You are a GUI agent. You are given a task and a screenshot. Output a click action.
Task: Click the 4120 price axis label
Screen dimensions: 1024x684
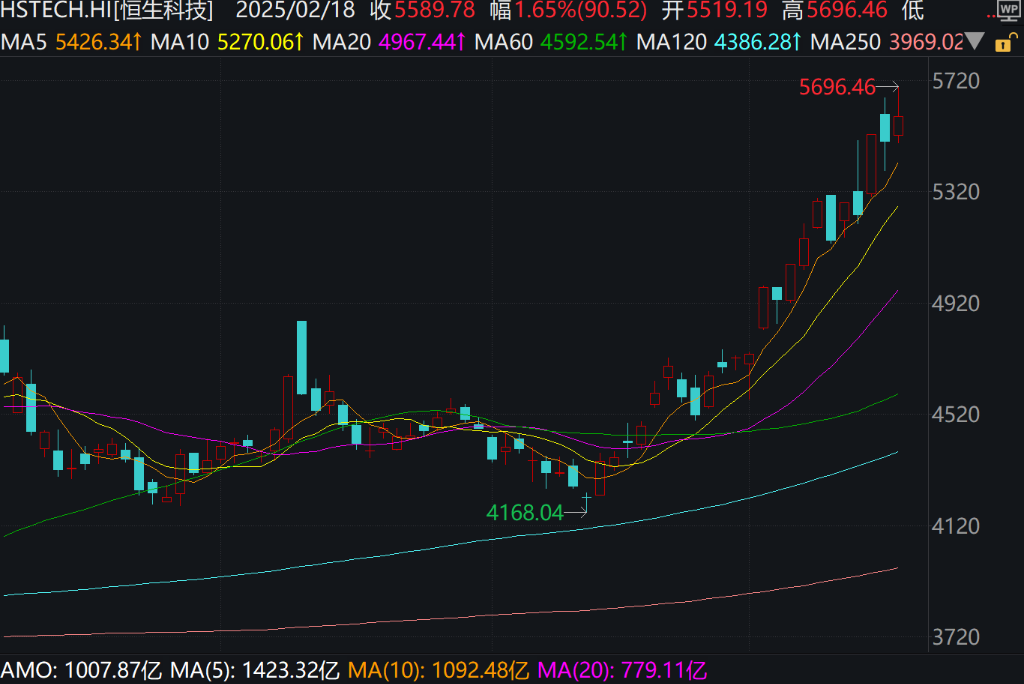click(x=956, y=526)
